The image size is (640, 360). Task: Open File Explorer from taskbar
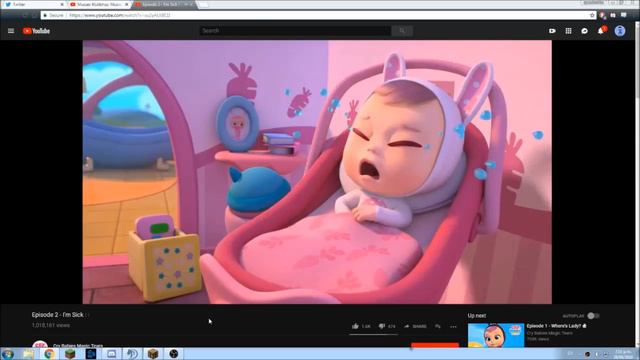(29, 354)
